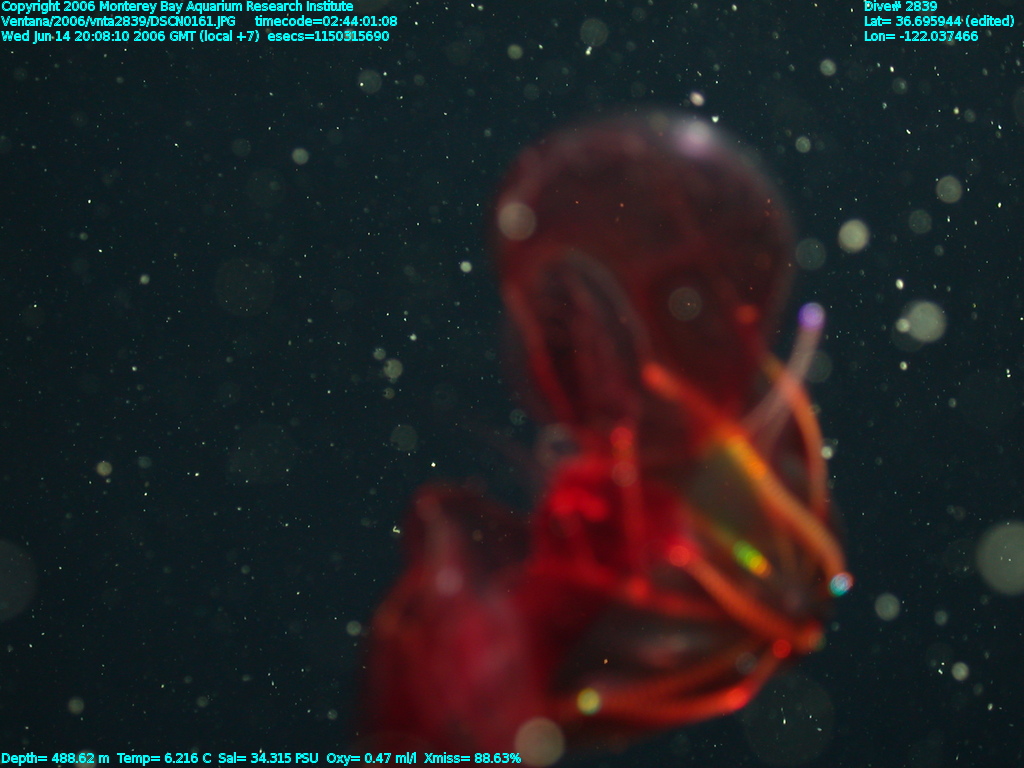
Task: Click the copyright Monterey Bay Aquarium Research Institute text
Action: pos(178,7)
